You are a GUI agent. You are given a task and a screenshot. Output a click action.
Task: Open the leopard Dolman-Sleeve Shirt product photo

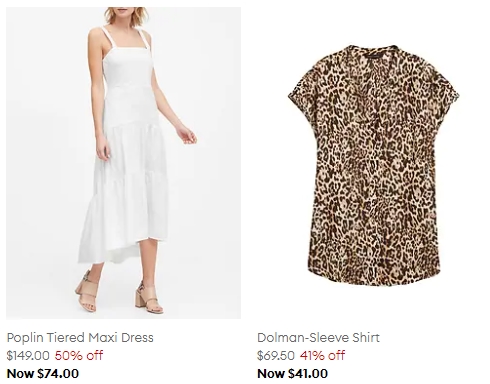373,163
